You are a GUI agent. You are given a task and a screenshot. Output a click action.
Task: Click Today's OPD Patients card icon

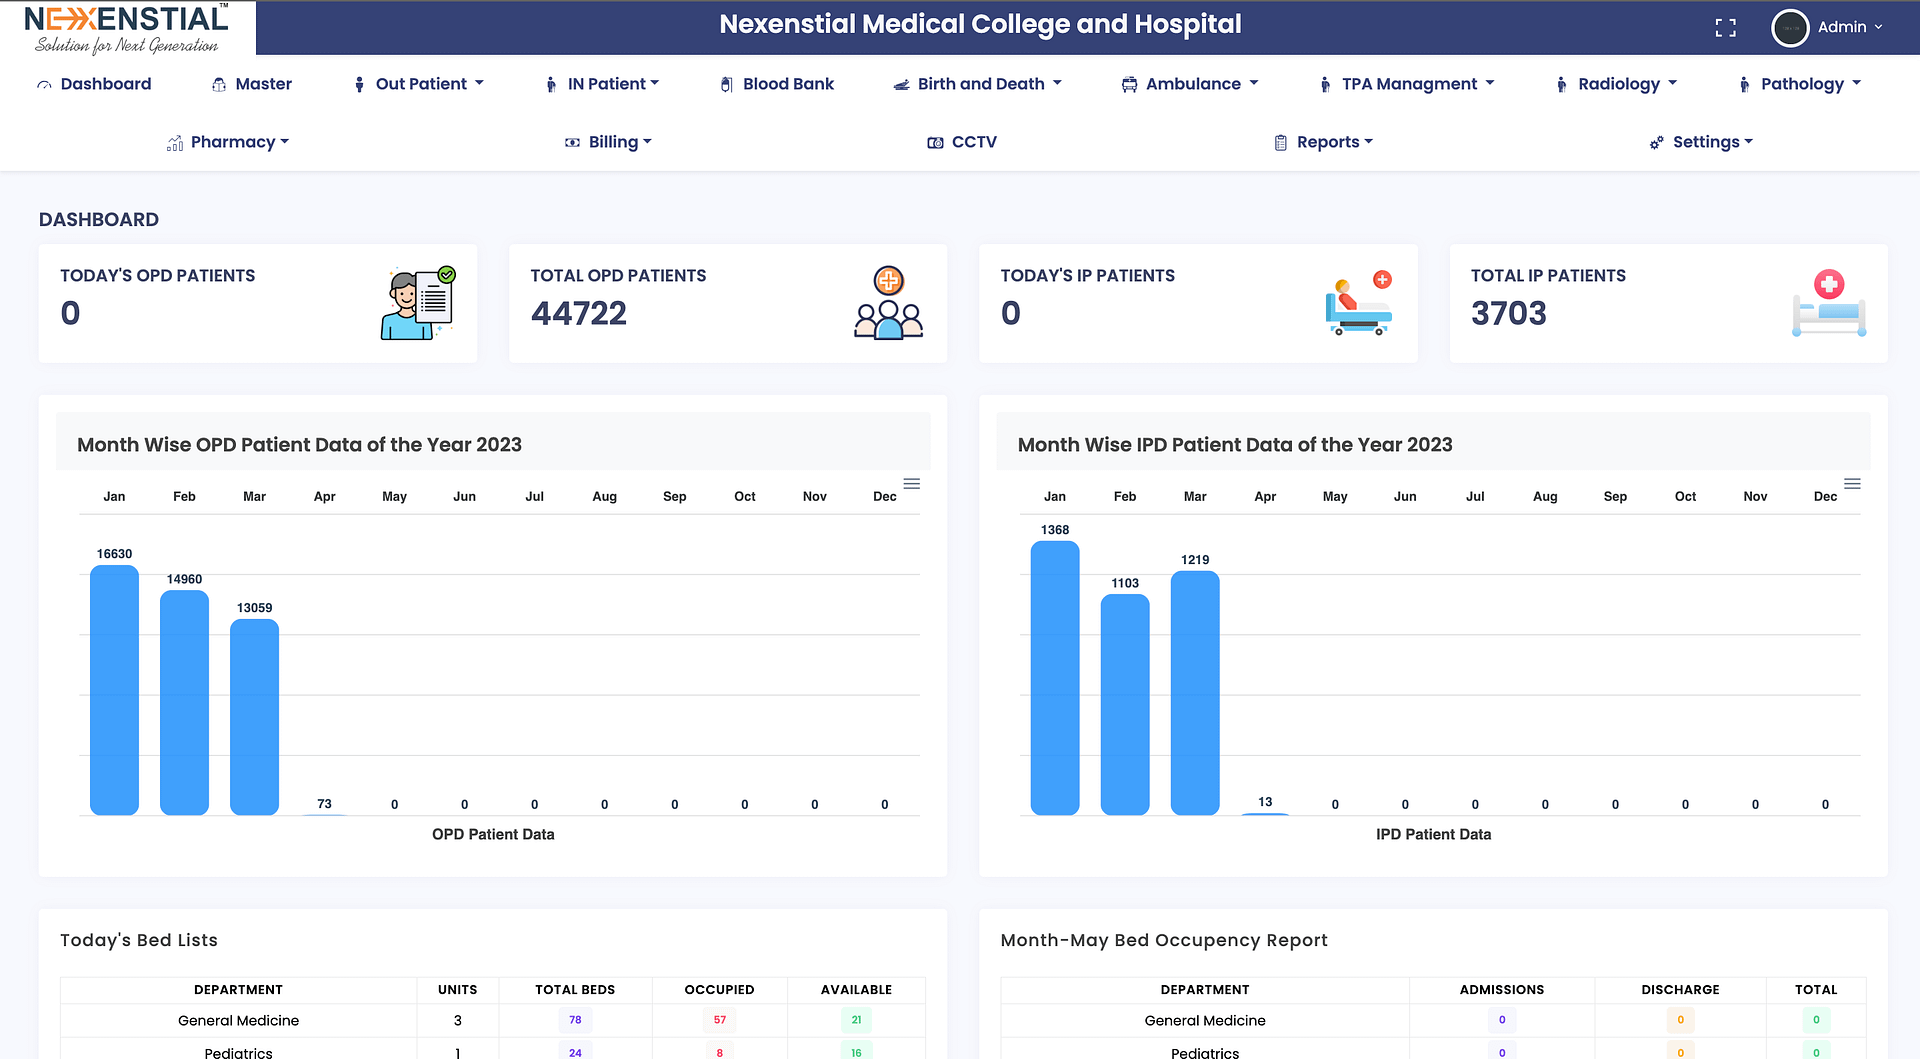[418, 303]
